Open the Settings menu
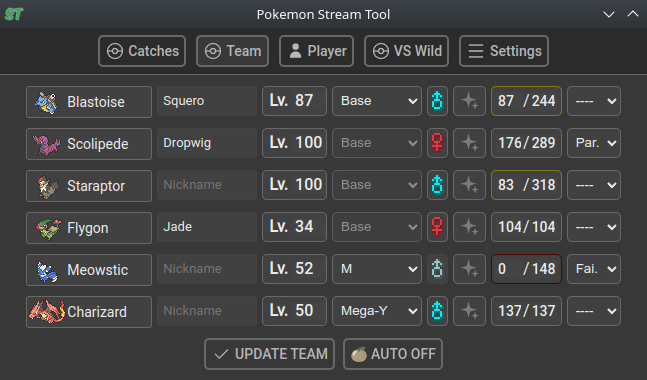The image size is (647, 380). point(504,51)
